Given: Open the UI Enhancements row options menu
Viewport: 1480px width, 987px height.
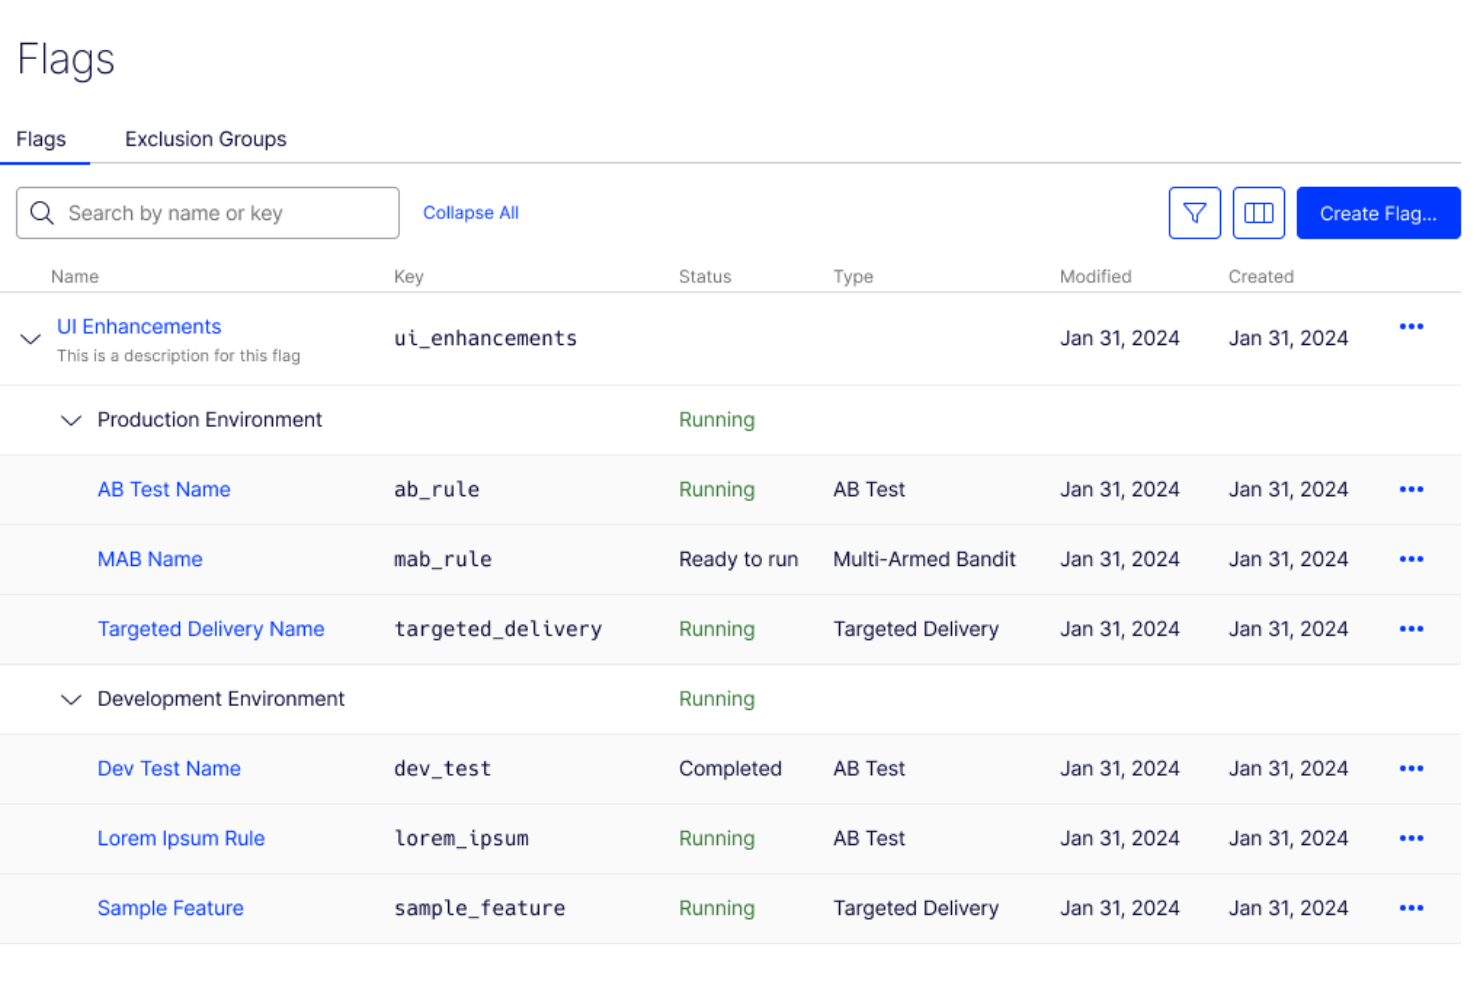Looking at the screenshot, I should click(1411, 326).
